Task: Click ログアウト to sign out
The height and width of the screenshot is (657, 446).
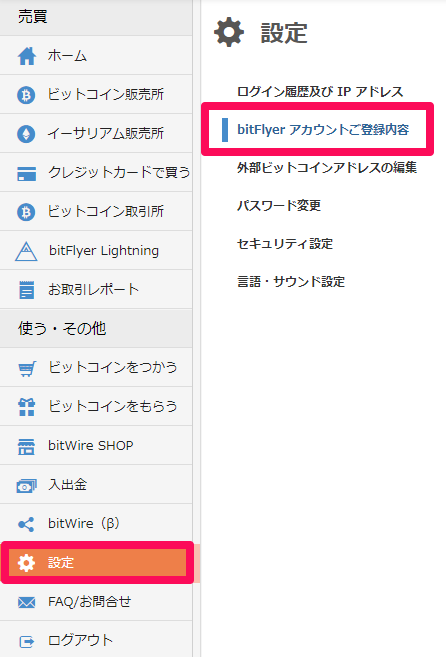Action: (x=96, y=639)
